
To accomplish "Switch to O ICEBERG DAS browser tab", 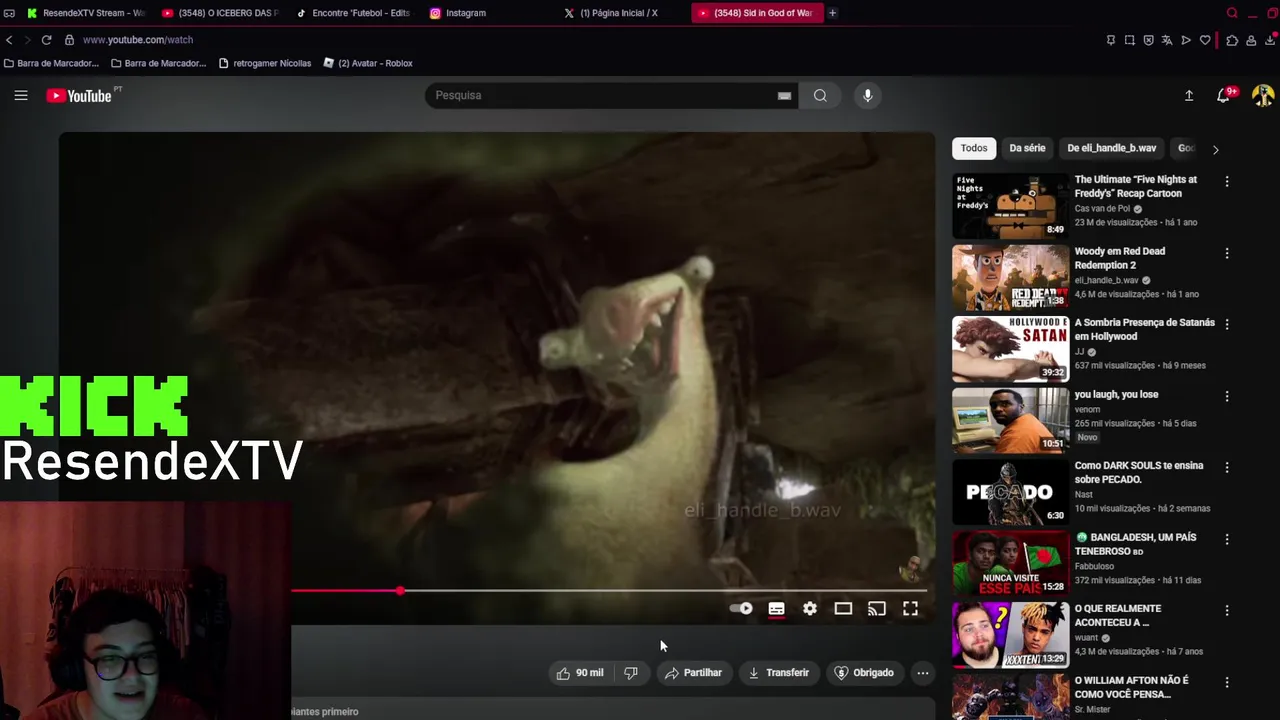I will coord(220,13).
